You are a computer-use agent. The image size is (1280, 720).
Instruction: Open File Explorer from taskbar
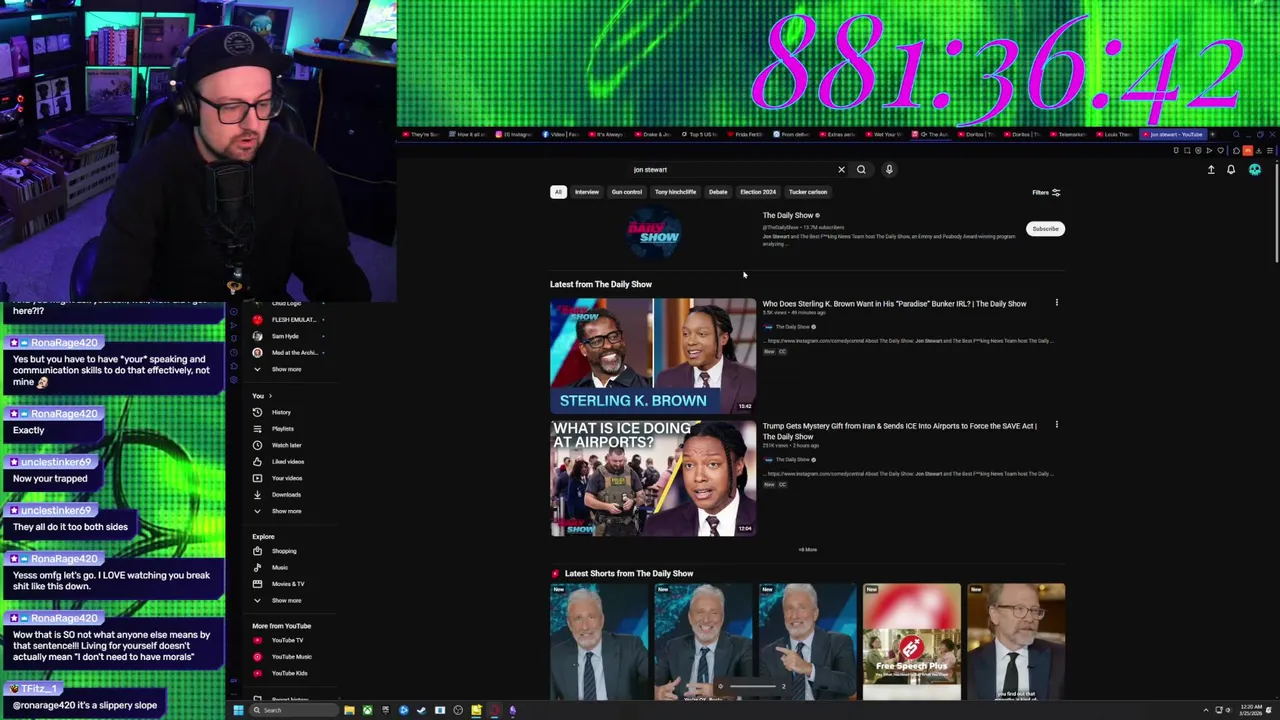[349, 710]
